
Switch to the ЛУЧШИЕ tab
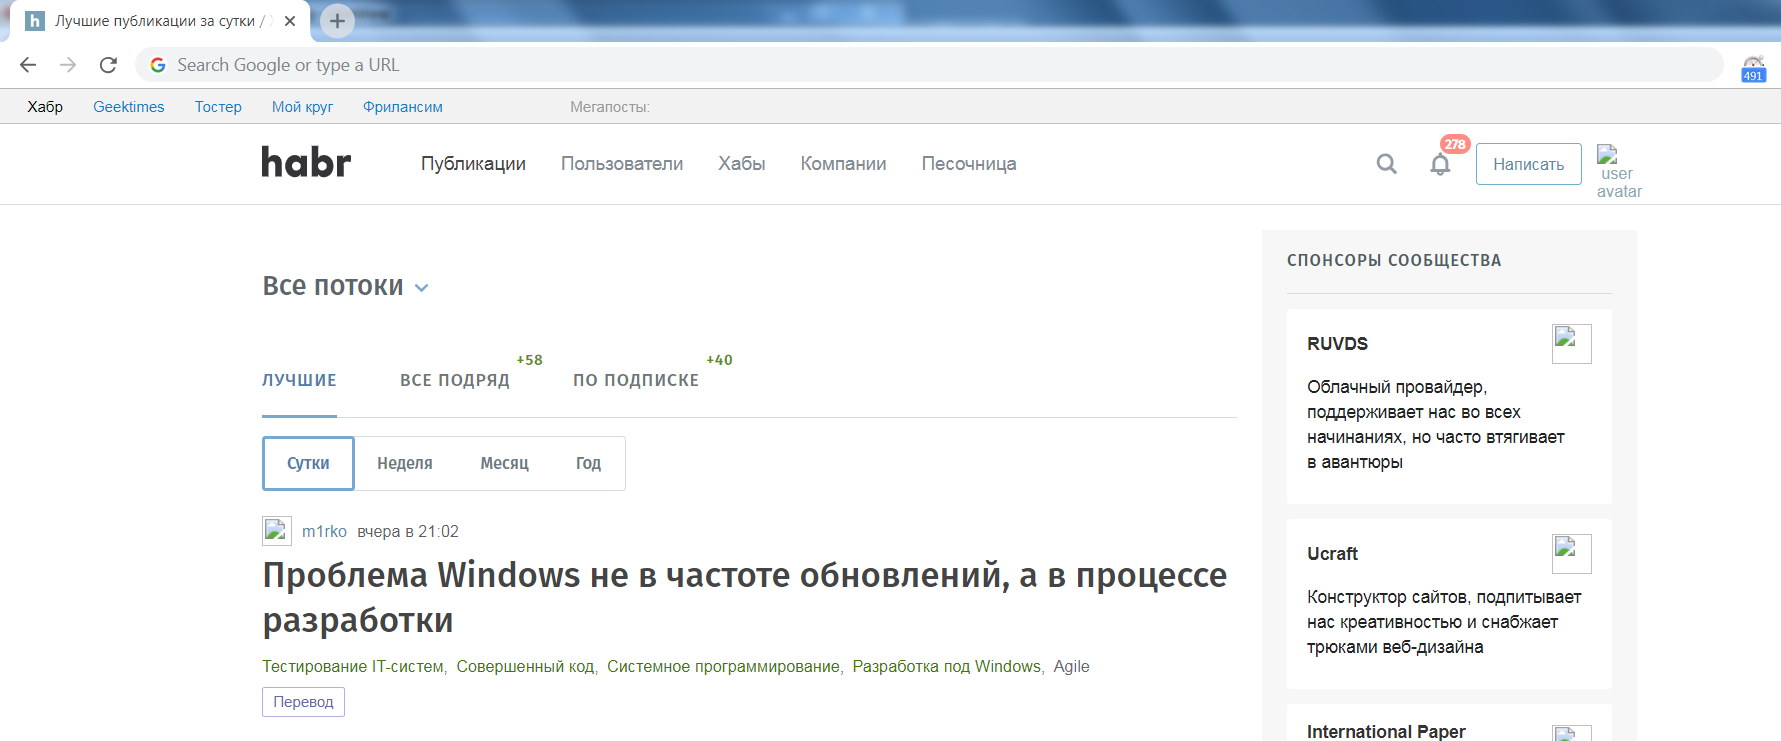[x=299, y=380]
